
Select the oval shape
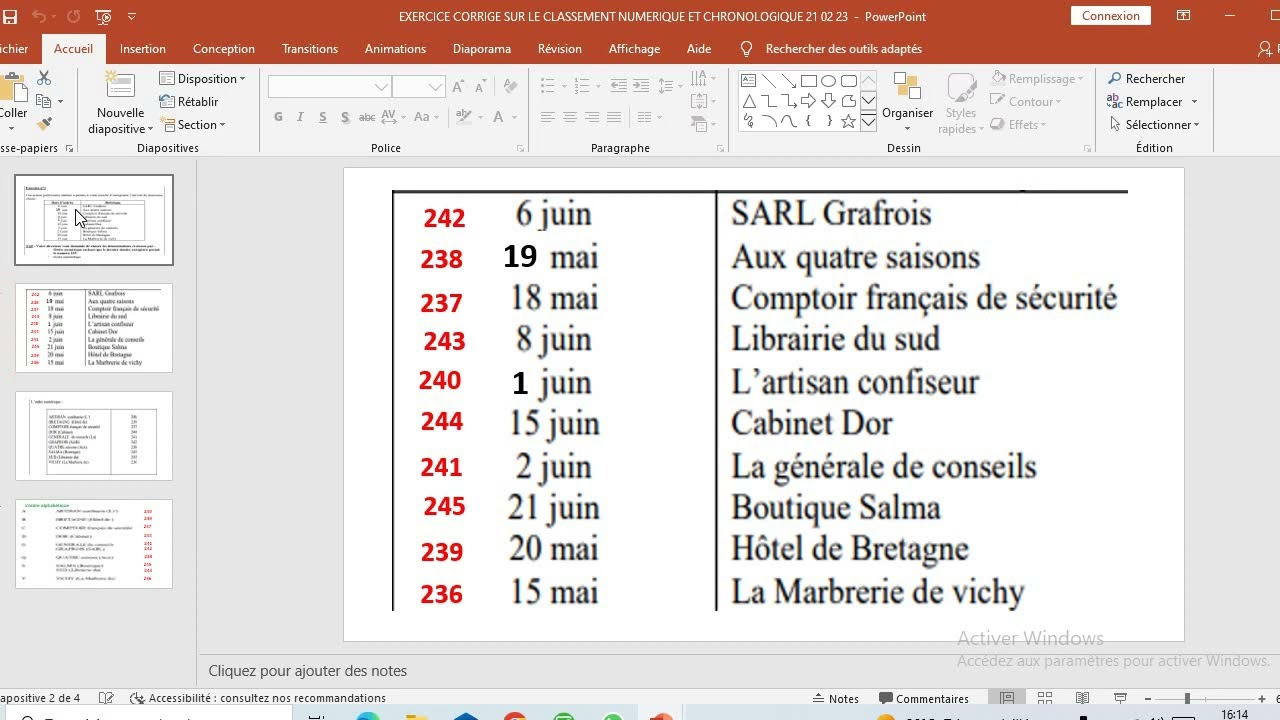click(829, 81)
